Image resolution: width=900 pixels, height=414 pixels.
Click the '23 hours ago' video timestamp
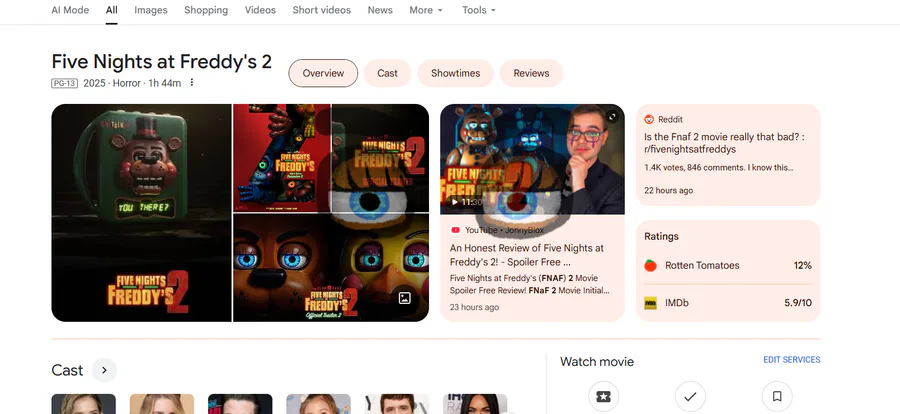tap(474, 307)
